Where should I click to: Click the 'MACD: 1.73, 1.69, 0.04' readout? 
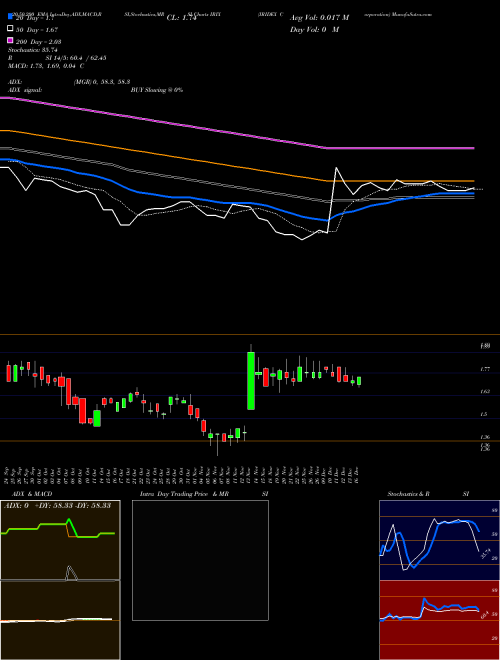(x=43, y=66)
